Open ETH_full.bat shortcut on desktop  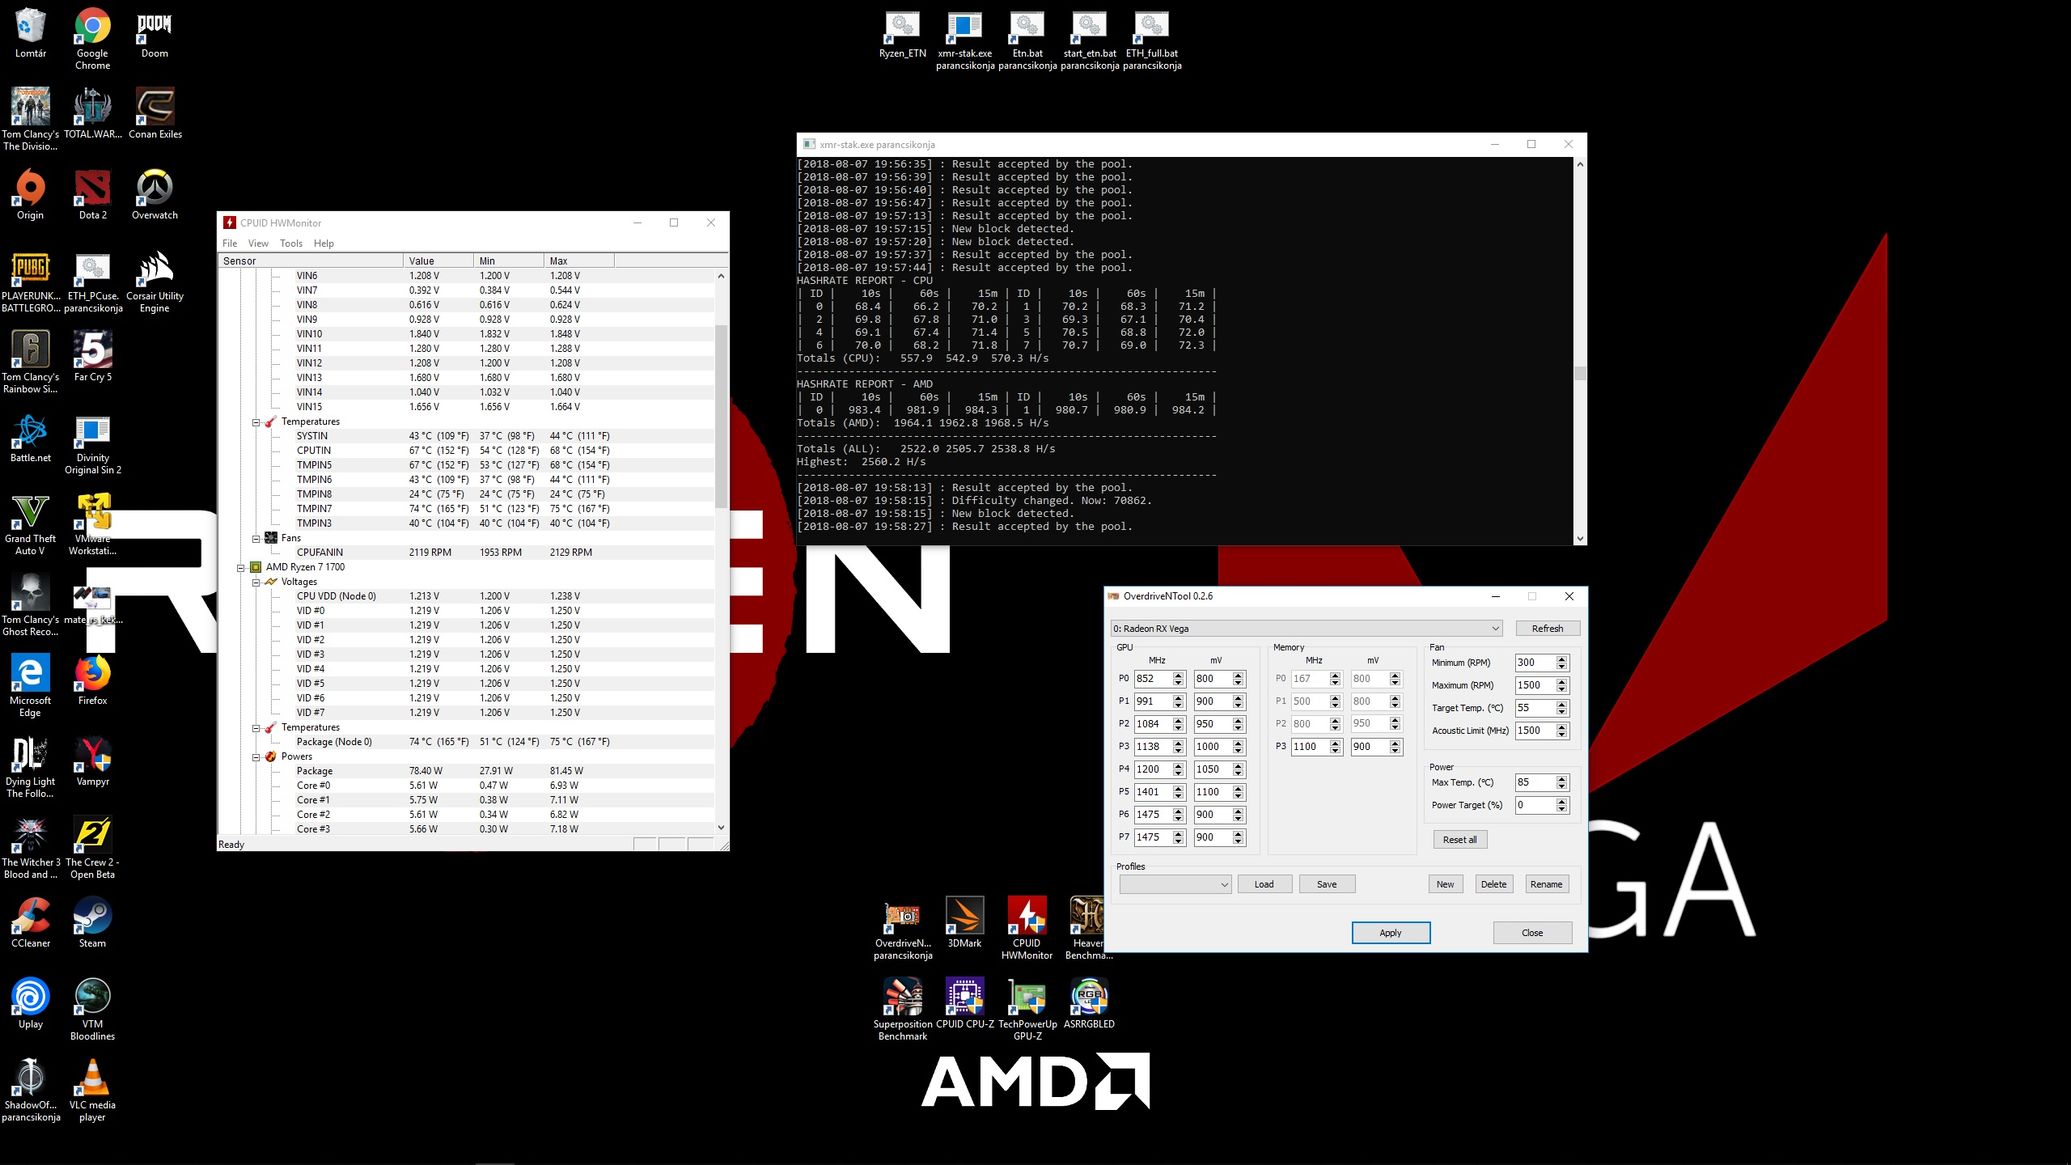pos(1152,40)
